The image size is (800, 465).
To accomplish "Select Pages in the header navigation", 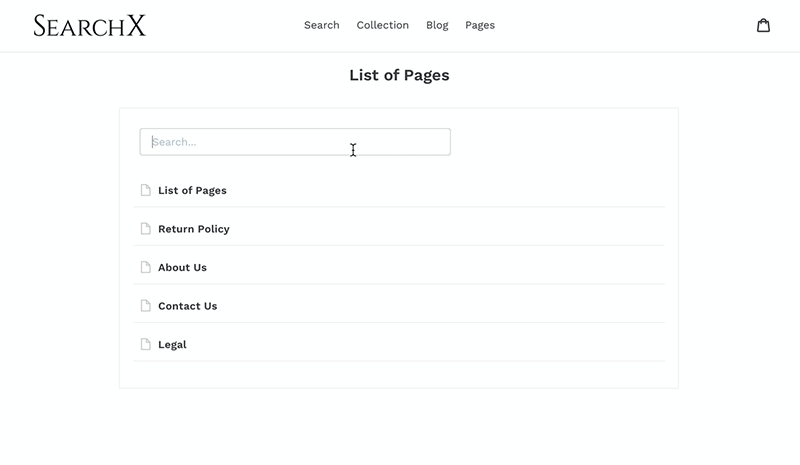I will coord(479,25).
